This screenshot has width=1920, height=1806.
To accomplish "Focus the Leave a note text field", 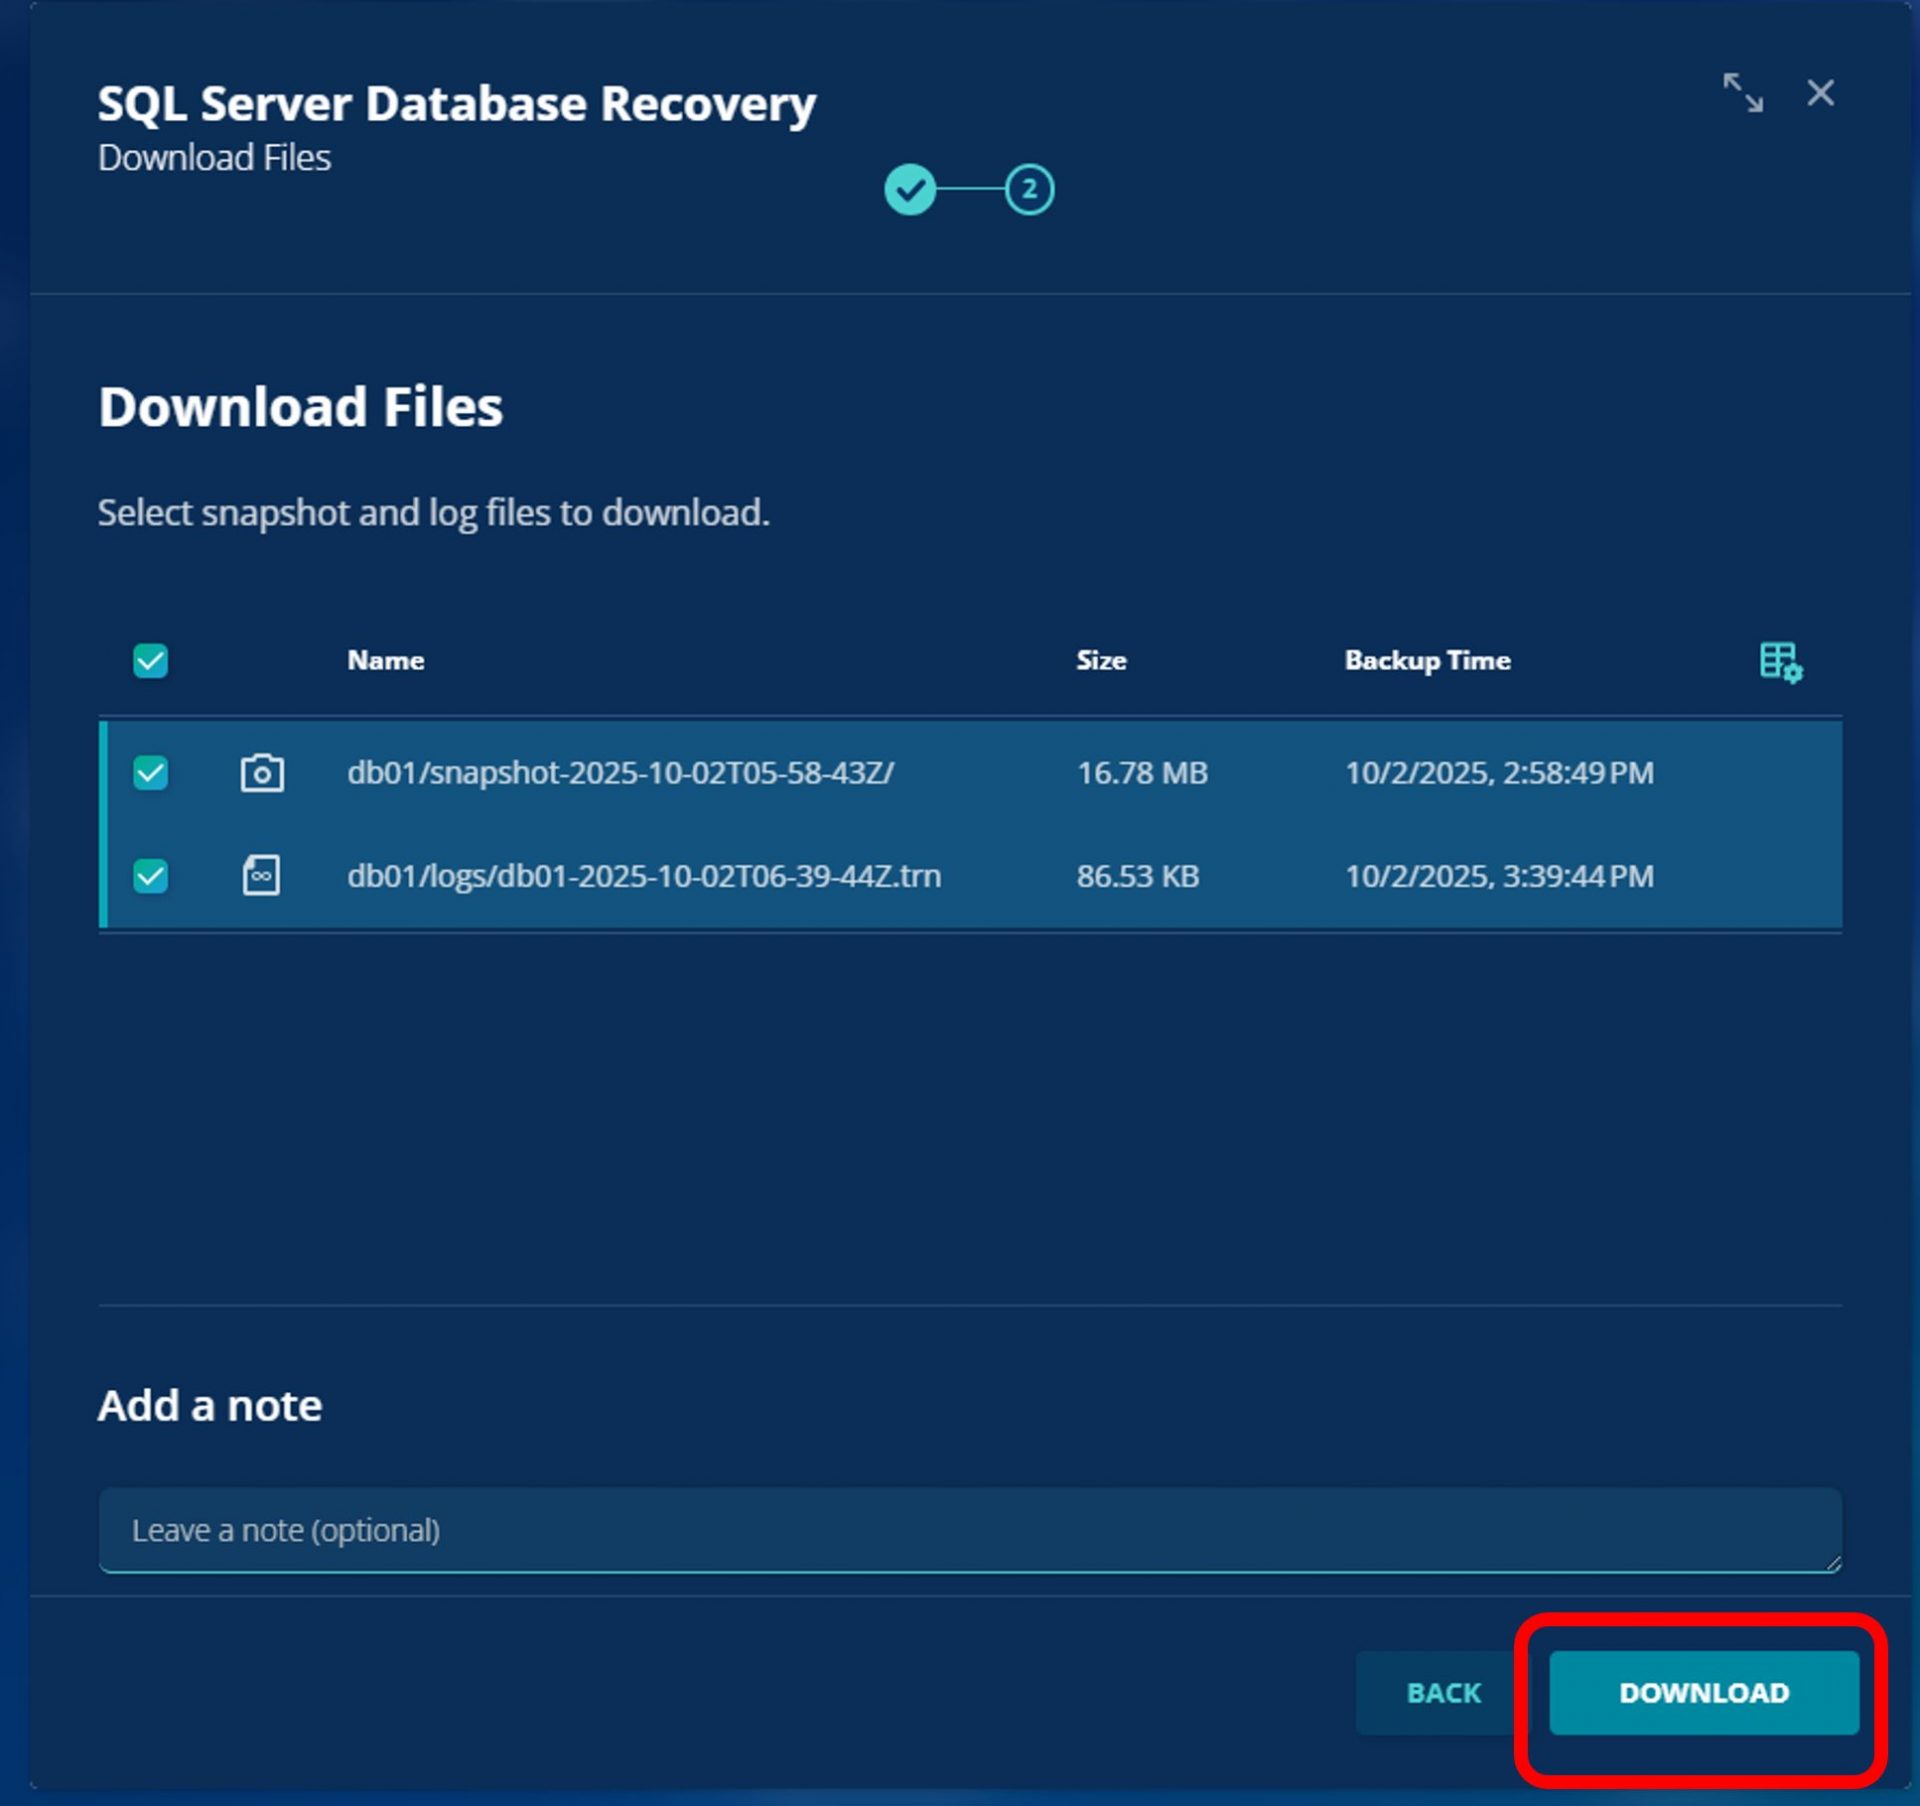I will coord(968,1530).
